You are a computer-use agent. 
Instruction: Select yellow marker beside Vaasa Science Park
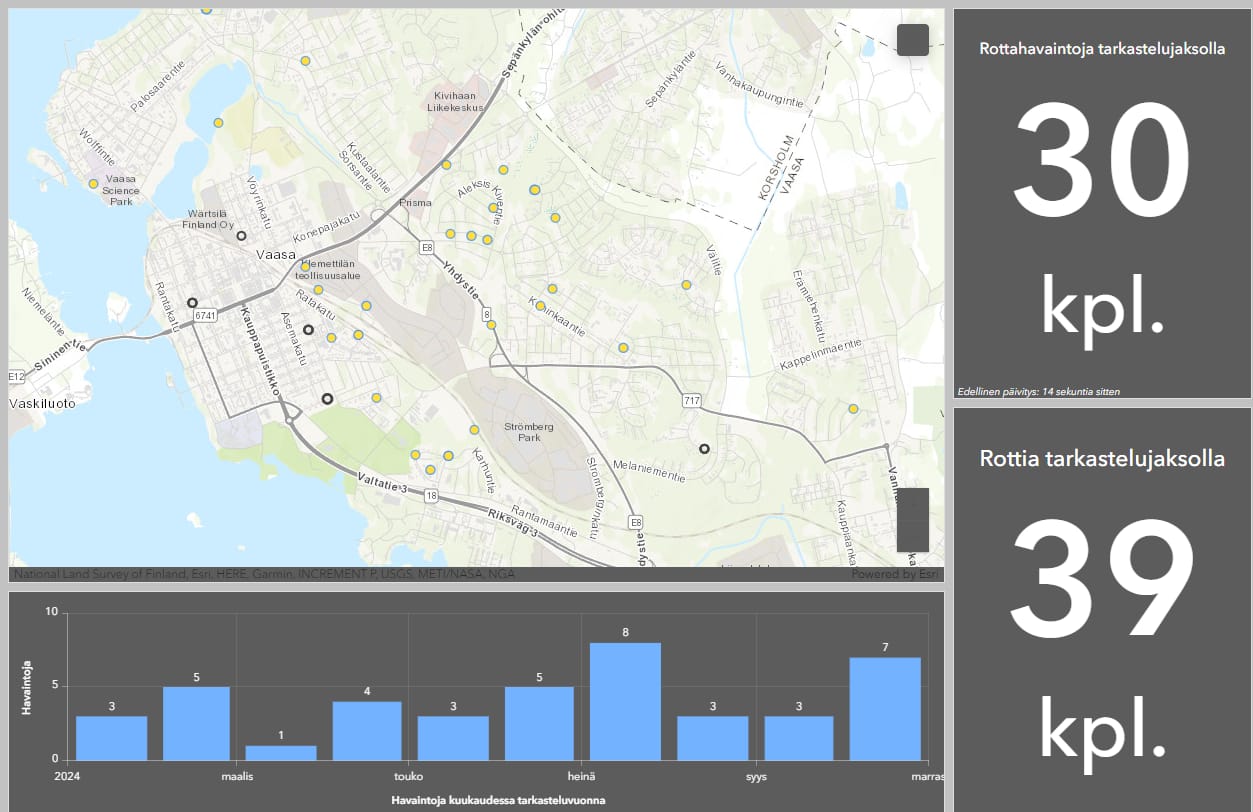(x=93, y=184)
